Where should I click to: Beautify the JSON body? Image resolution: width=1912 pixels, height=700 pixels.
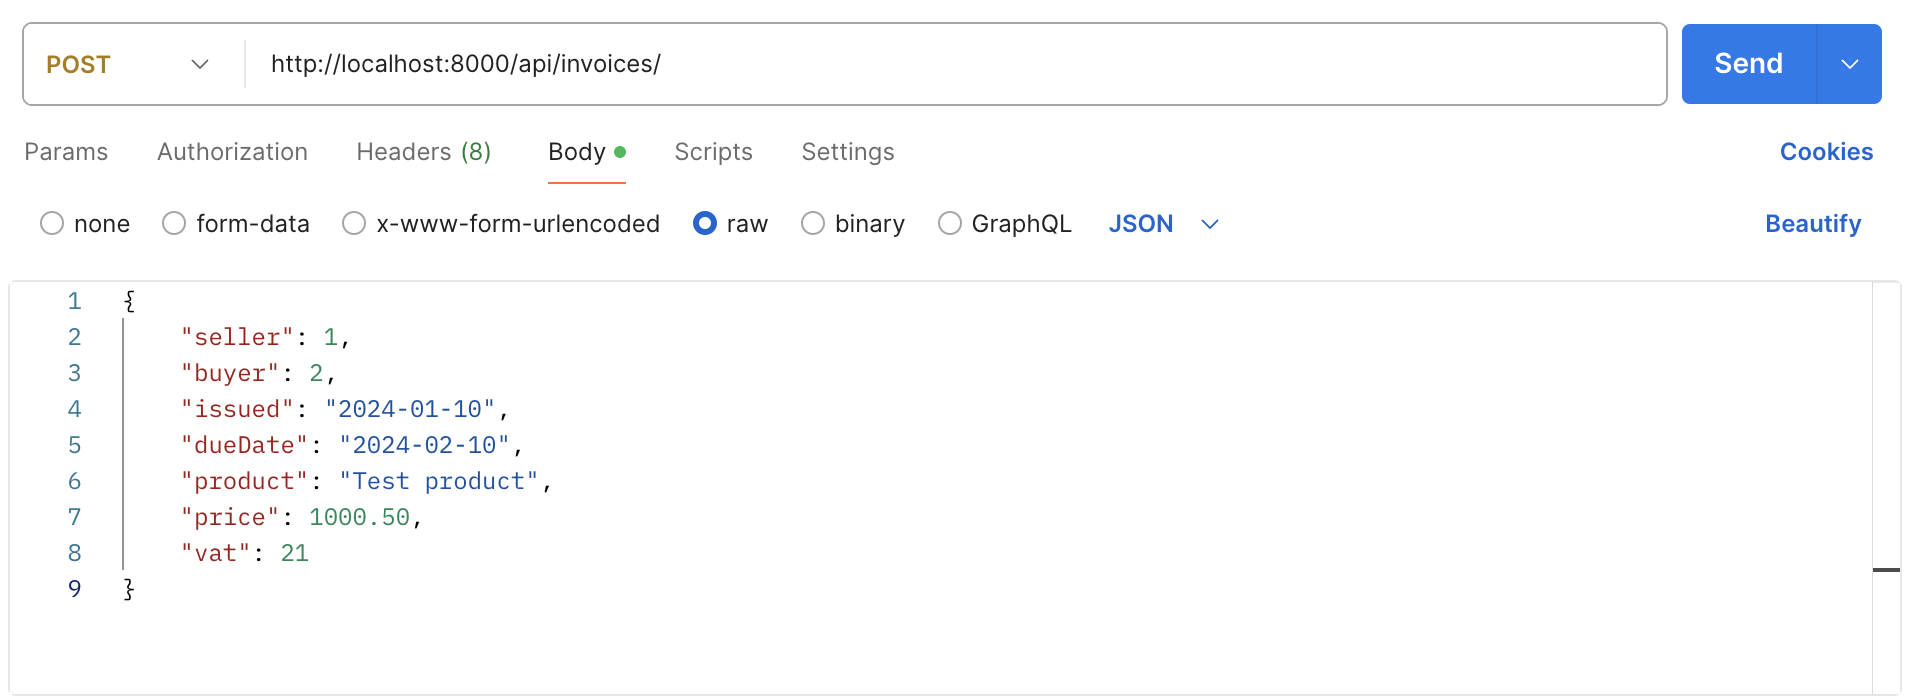pyautogui.click(x=1812, y=224)
